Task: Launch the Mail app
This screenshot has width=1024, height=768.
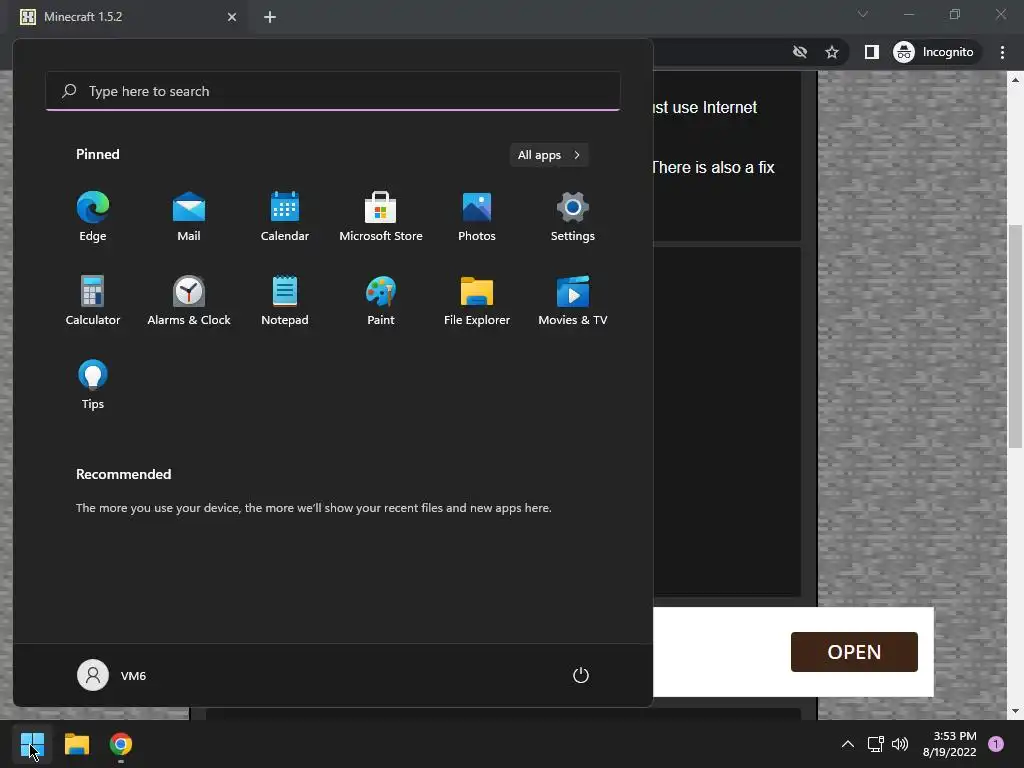Action: tap(189, 217)
